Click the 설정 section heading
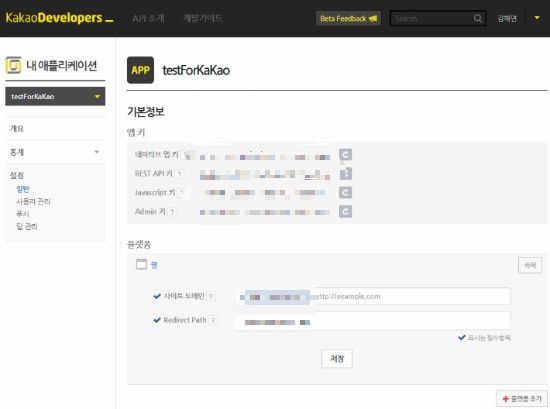Viewport: 550px width, 409px height. [x=17, y=175]
